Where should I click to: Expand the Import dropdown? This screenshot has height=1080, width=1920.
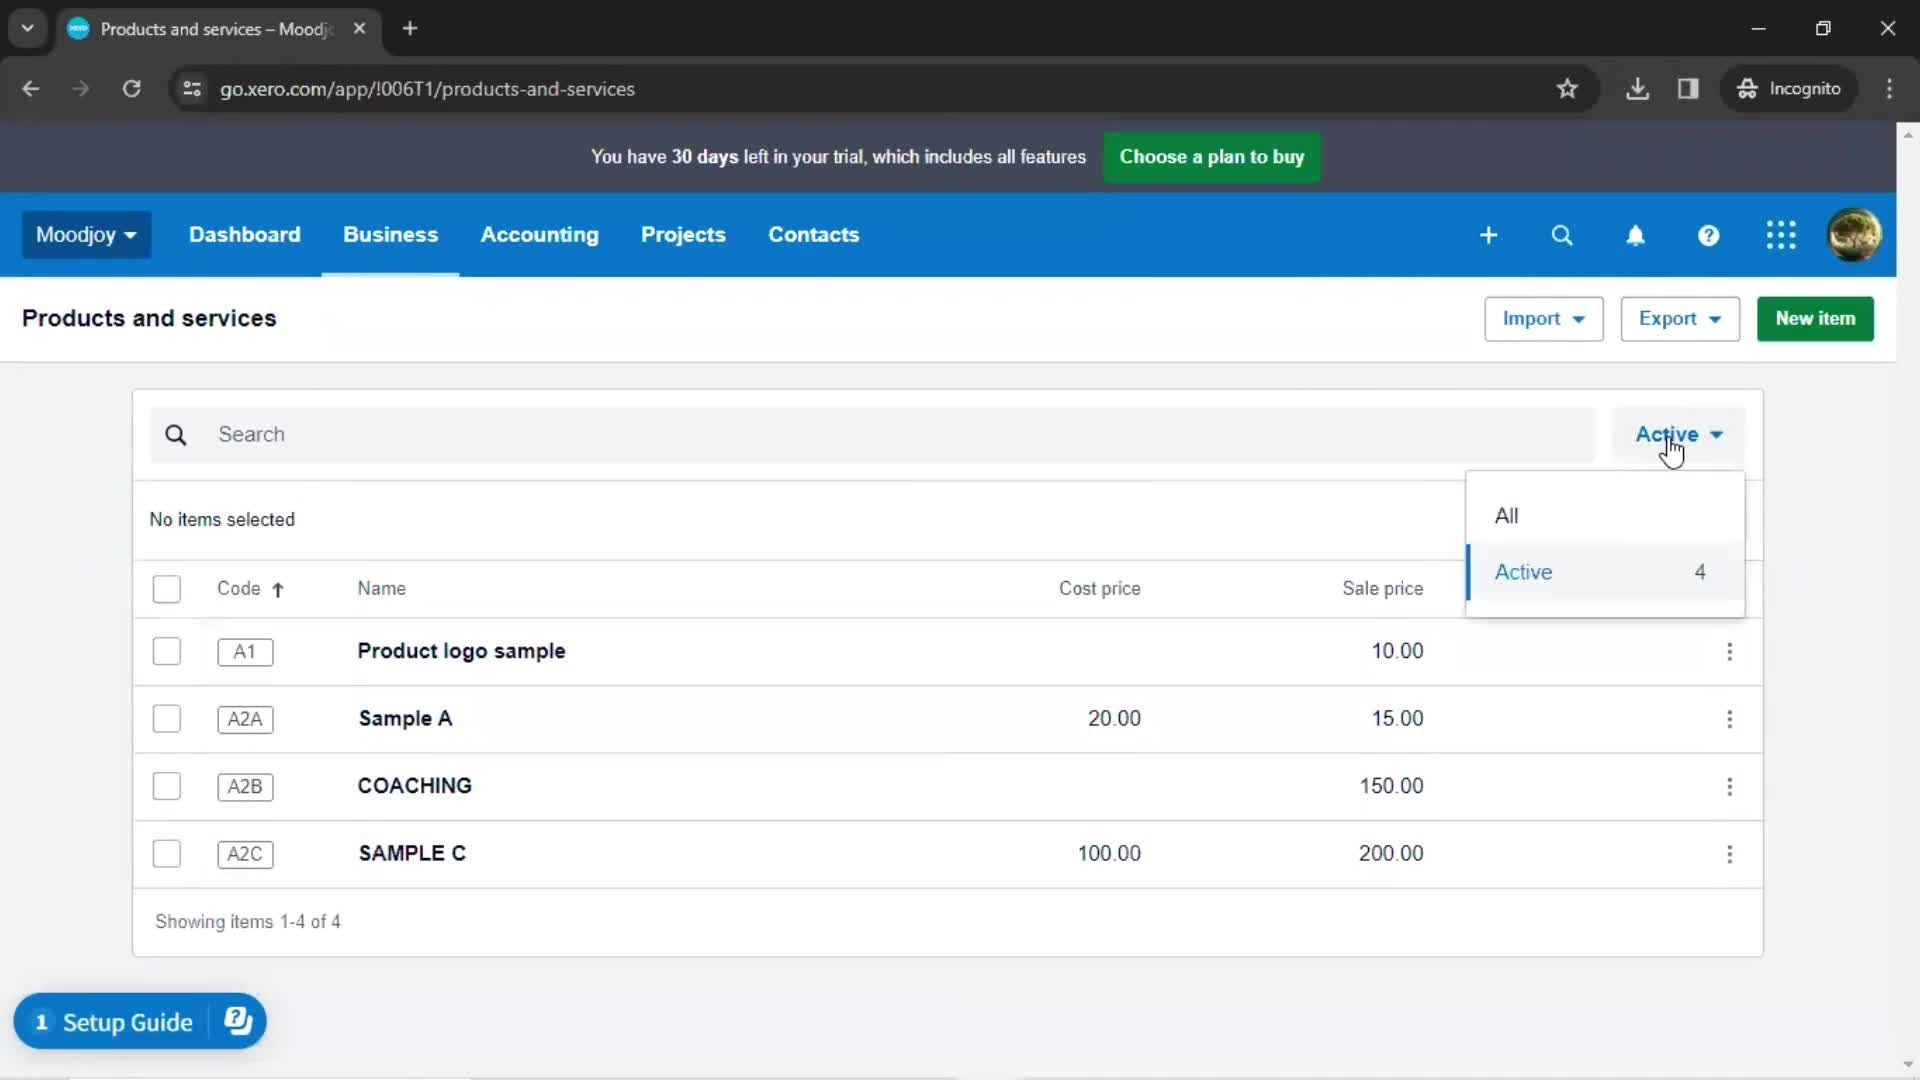(x=1543, y=319)
